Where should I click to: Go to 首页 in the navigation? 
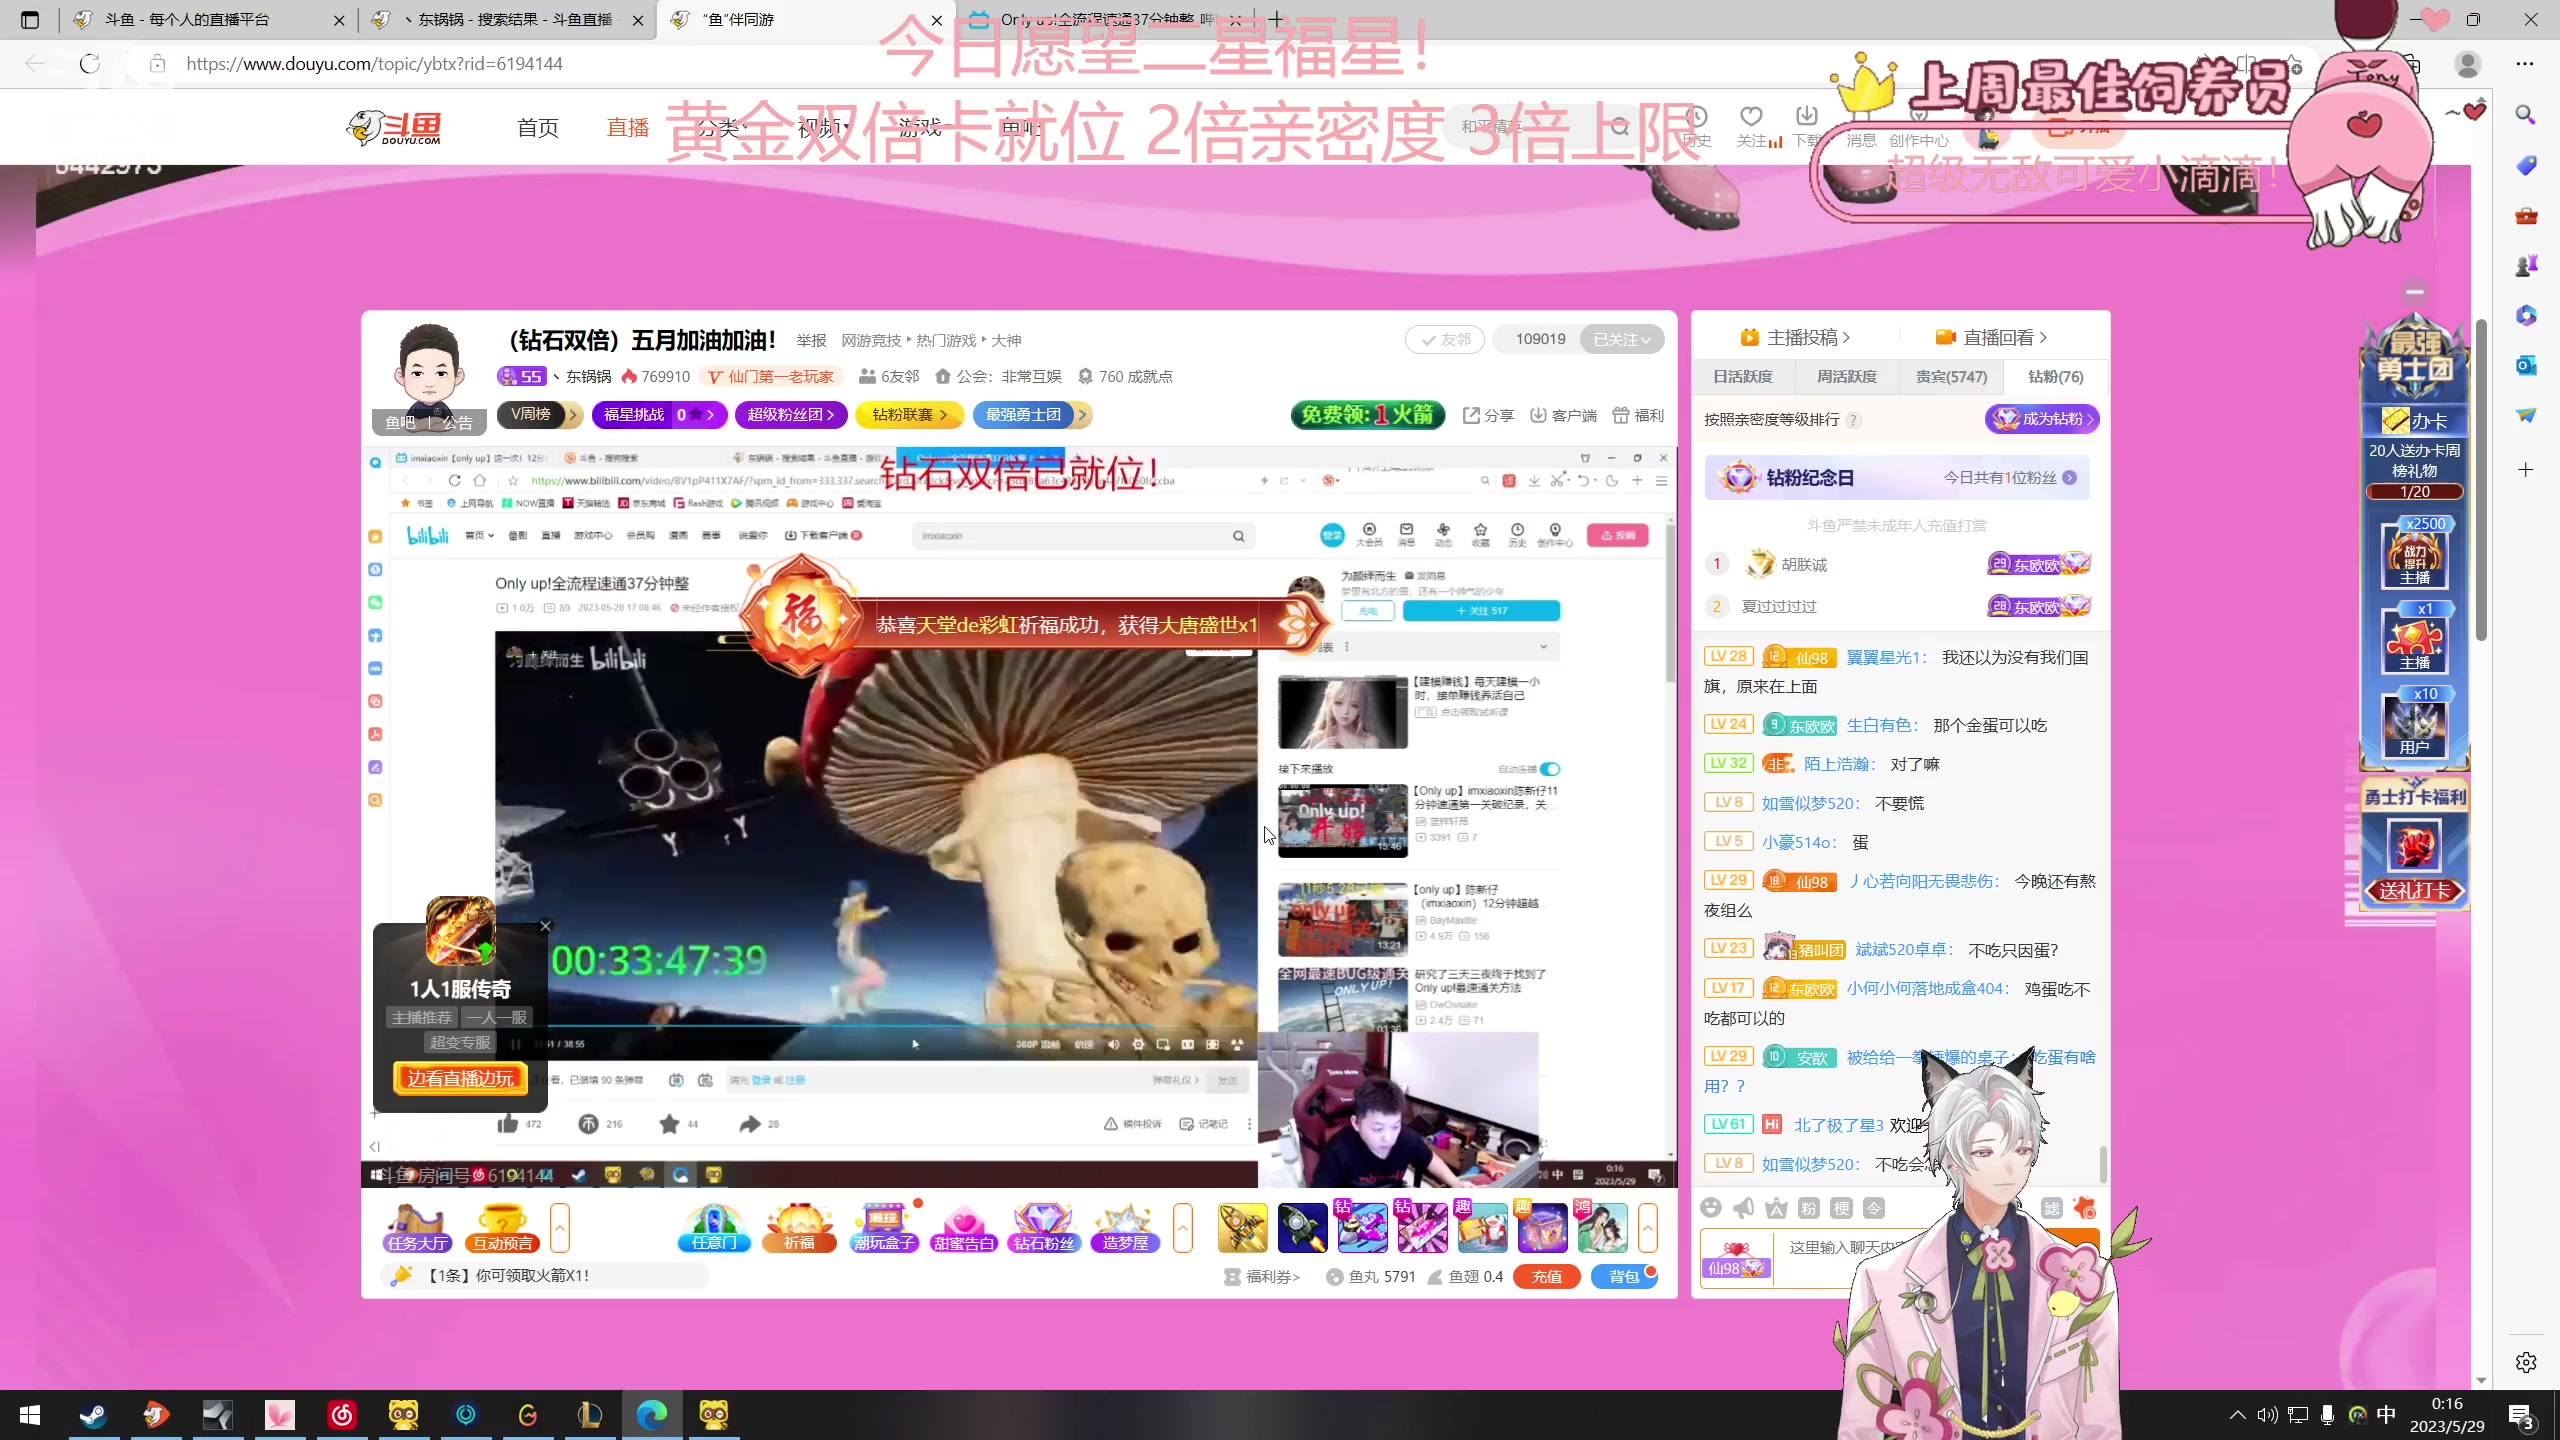(x=538, y=127)
